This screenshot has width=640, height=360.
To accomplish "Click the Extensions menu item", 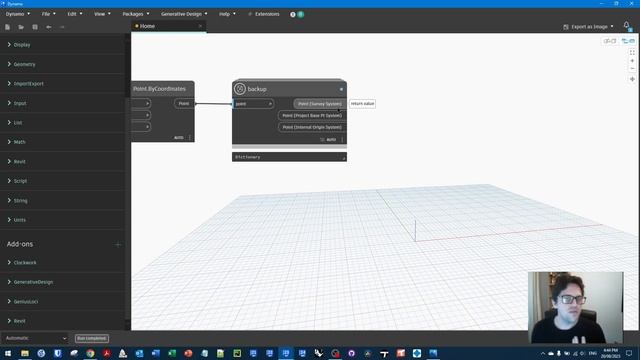I will [x=264, y=14].
